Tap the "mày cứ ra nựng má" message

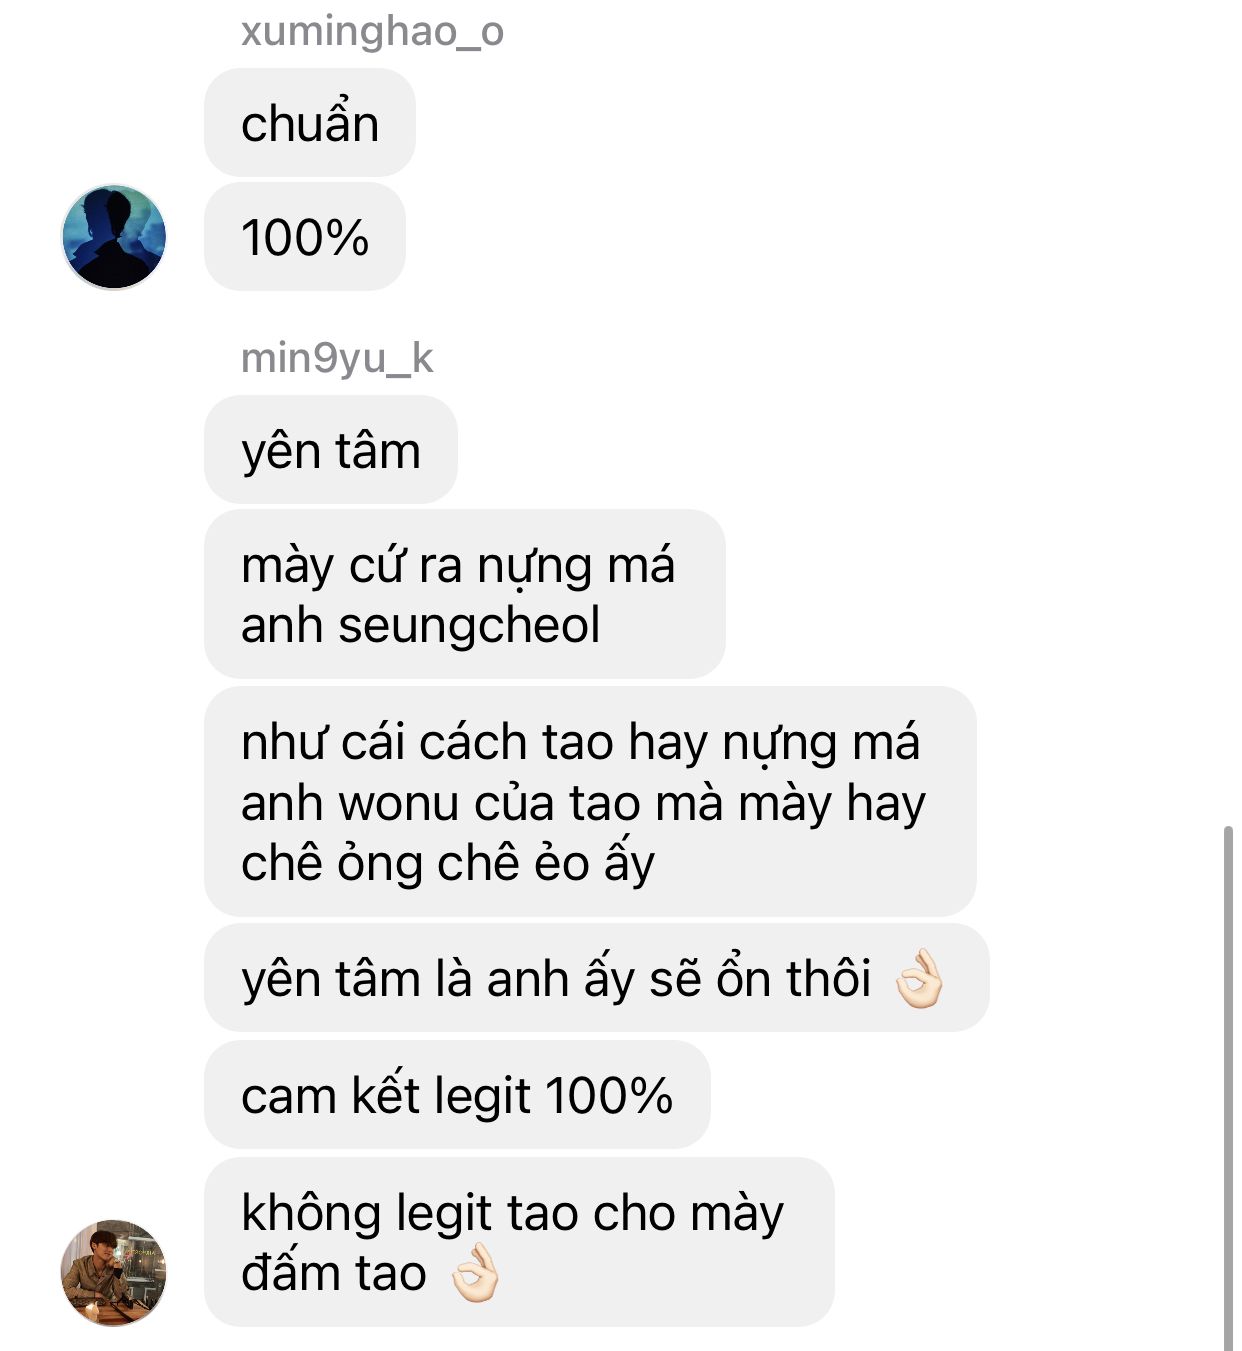465,594
